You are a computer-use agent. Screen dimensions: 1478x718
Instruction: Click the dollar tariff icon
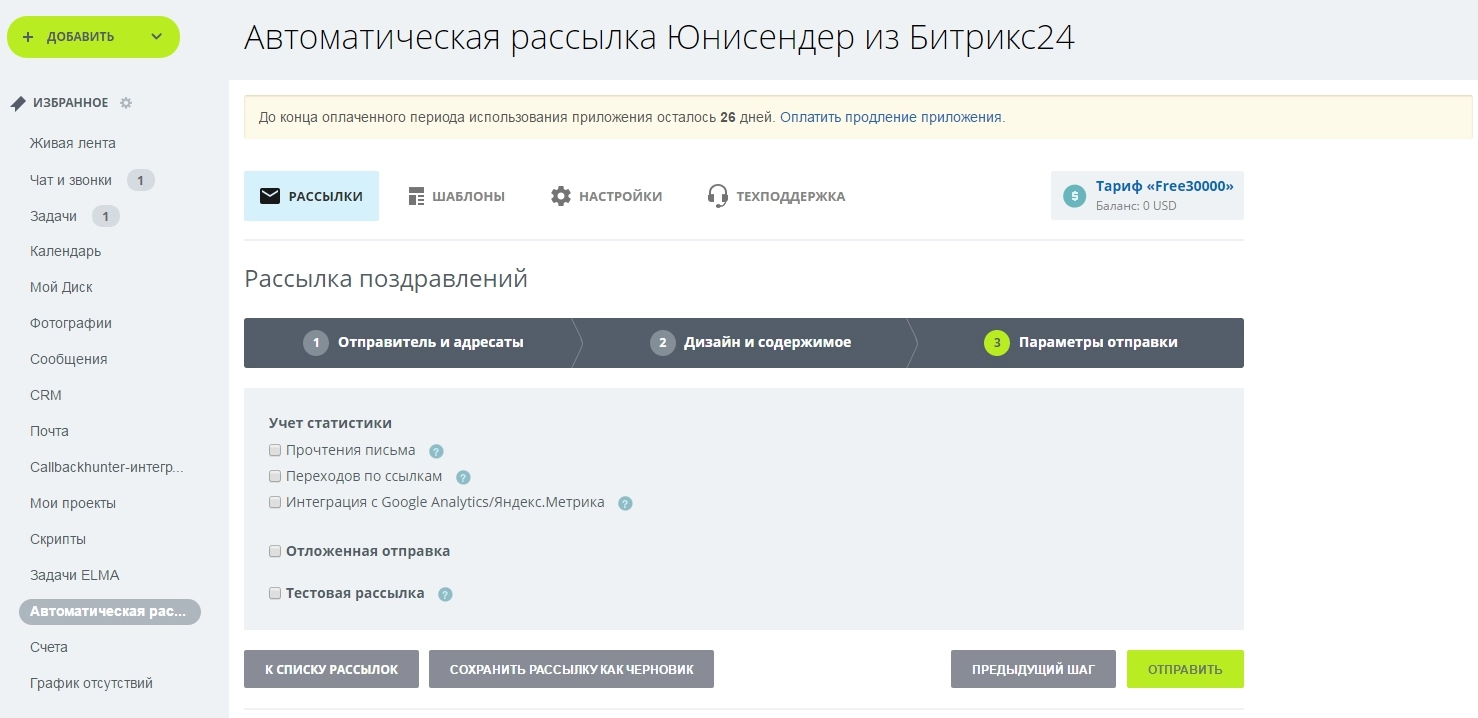(x=1074, y=196)
